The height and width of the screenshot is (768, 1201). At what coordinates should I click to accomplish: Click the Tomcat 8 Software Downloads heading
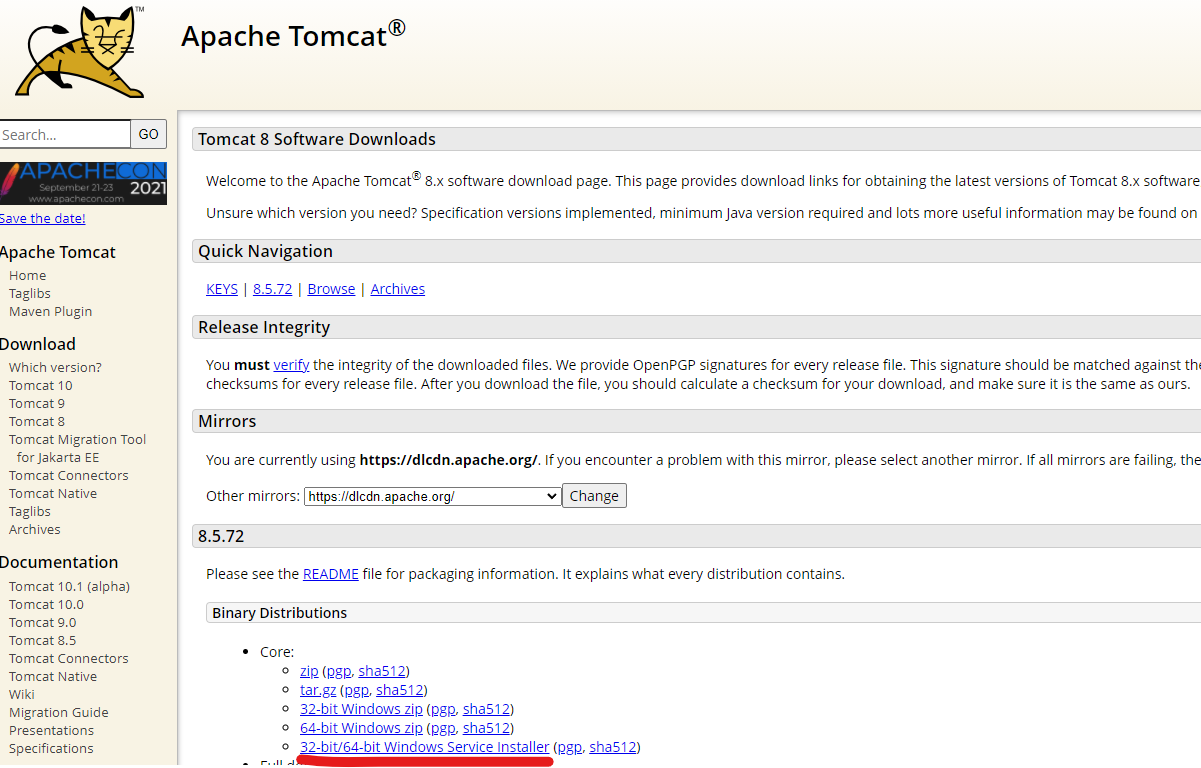click(x=317, y=139)
